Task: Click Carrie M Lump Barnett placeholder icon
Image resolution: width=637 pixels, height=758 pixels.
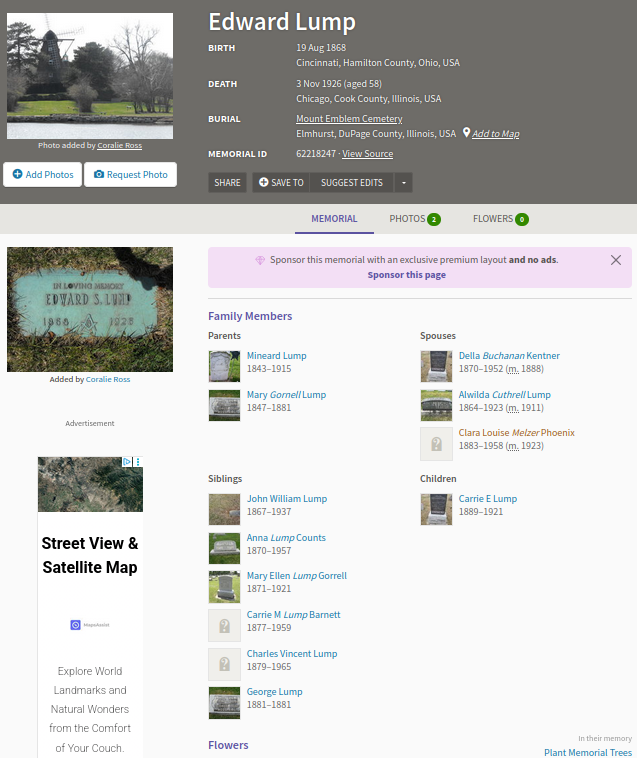Action: point(224,626)
